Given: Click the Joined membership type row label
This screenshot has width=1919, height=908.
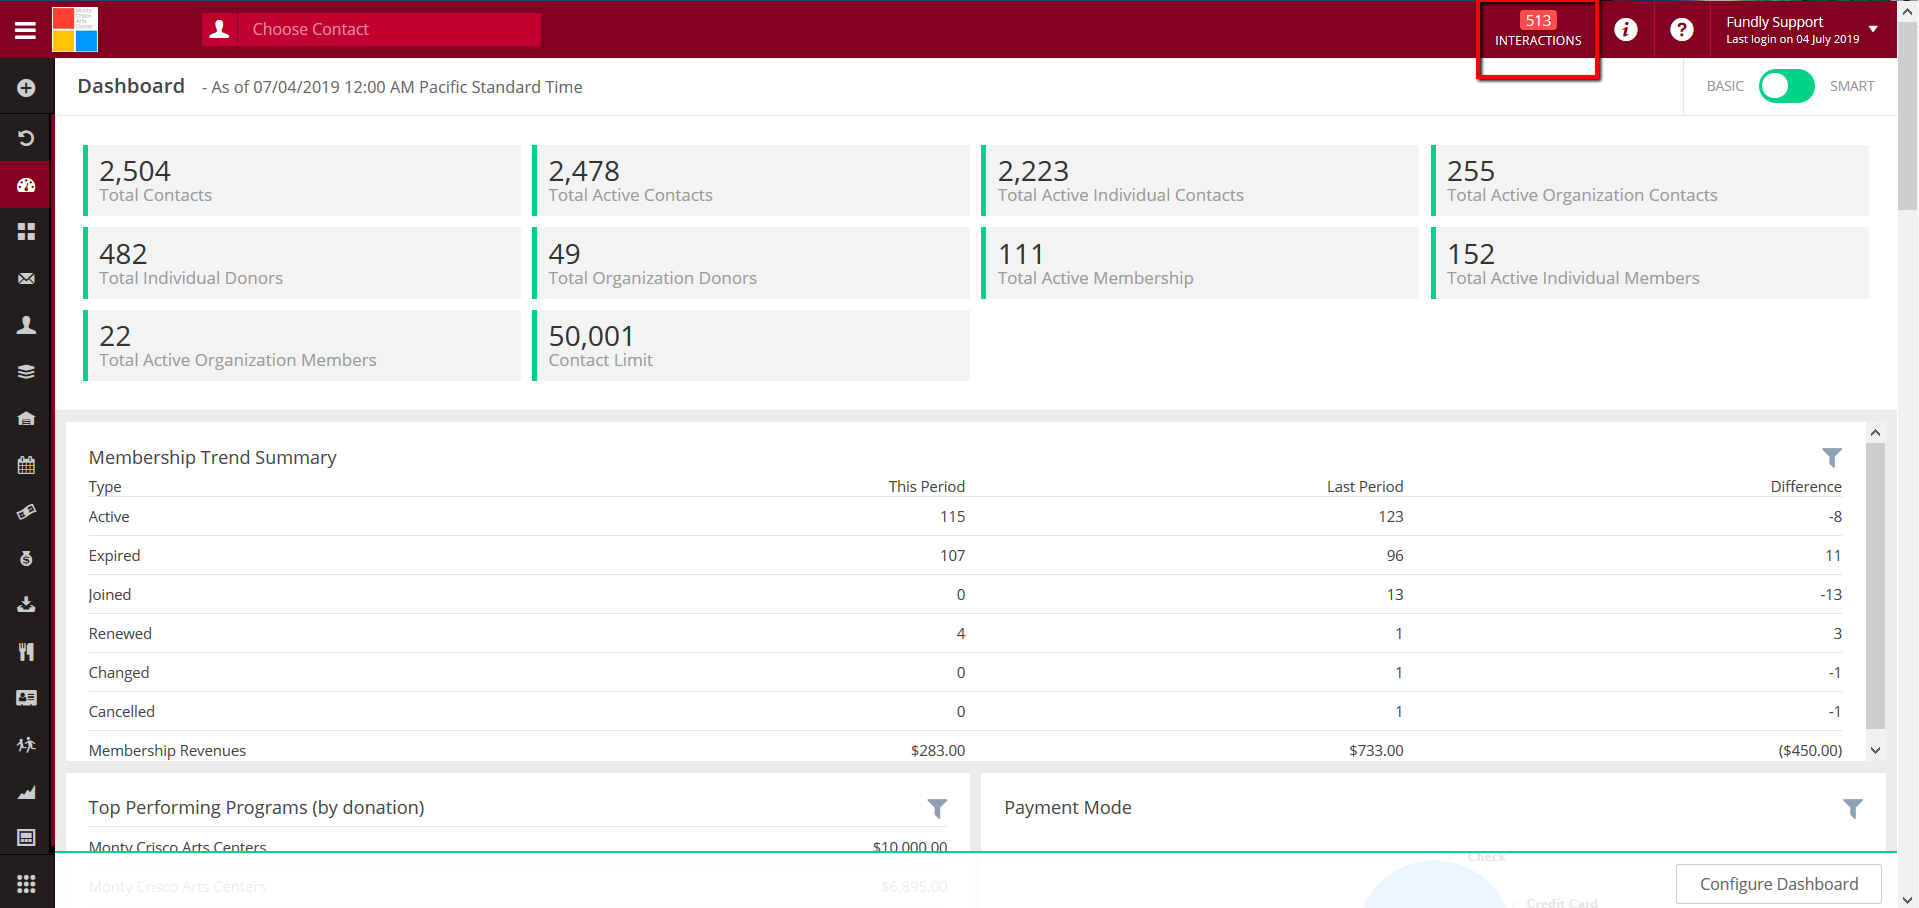Looking at the screenshot, I should (109, 595).
